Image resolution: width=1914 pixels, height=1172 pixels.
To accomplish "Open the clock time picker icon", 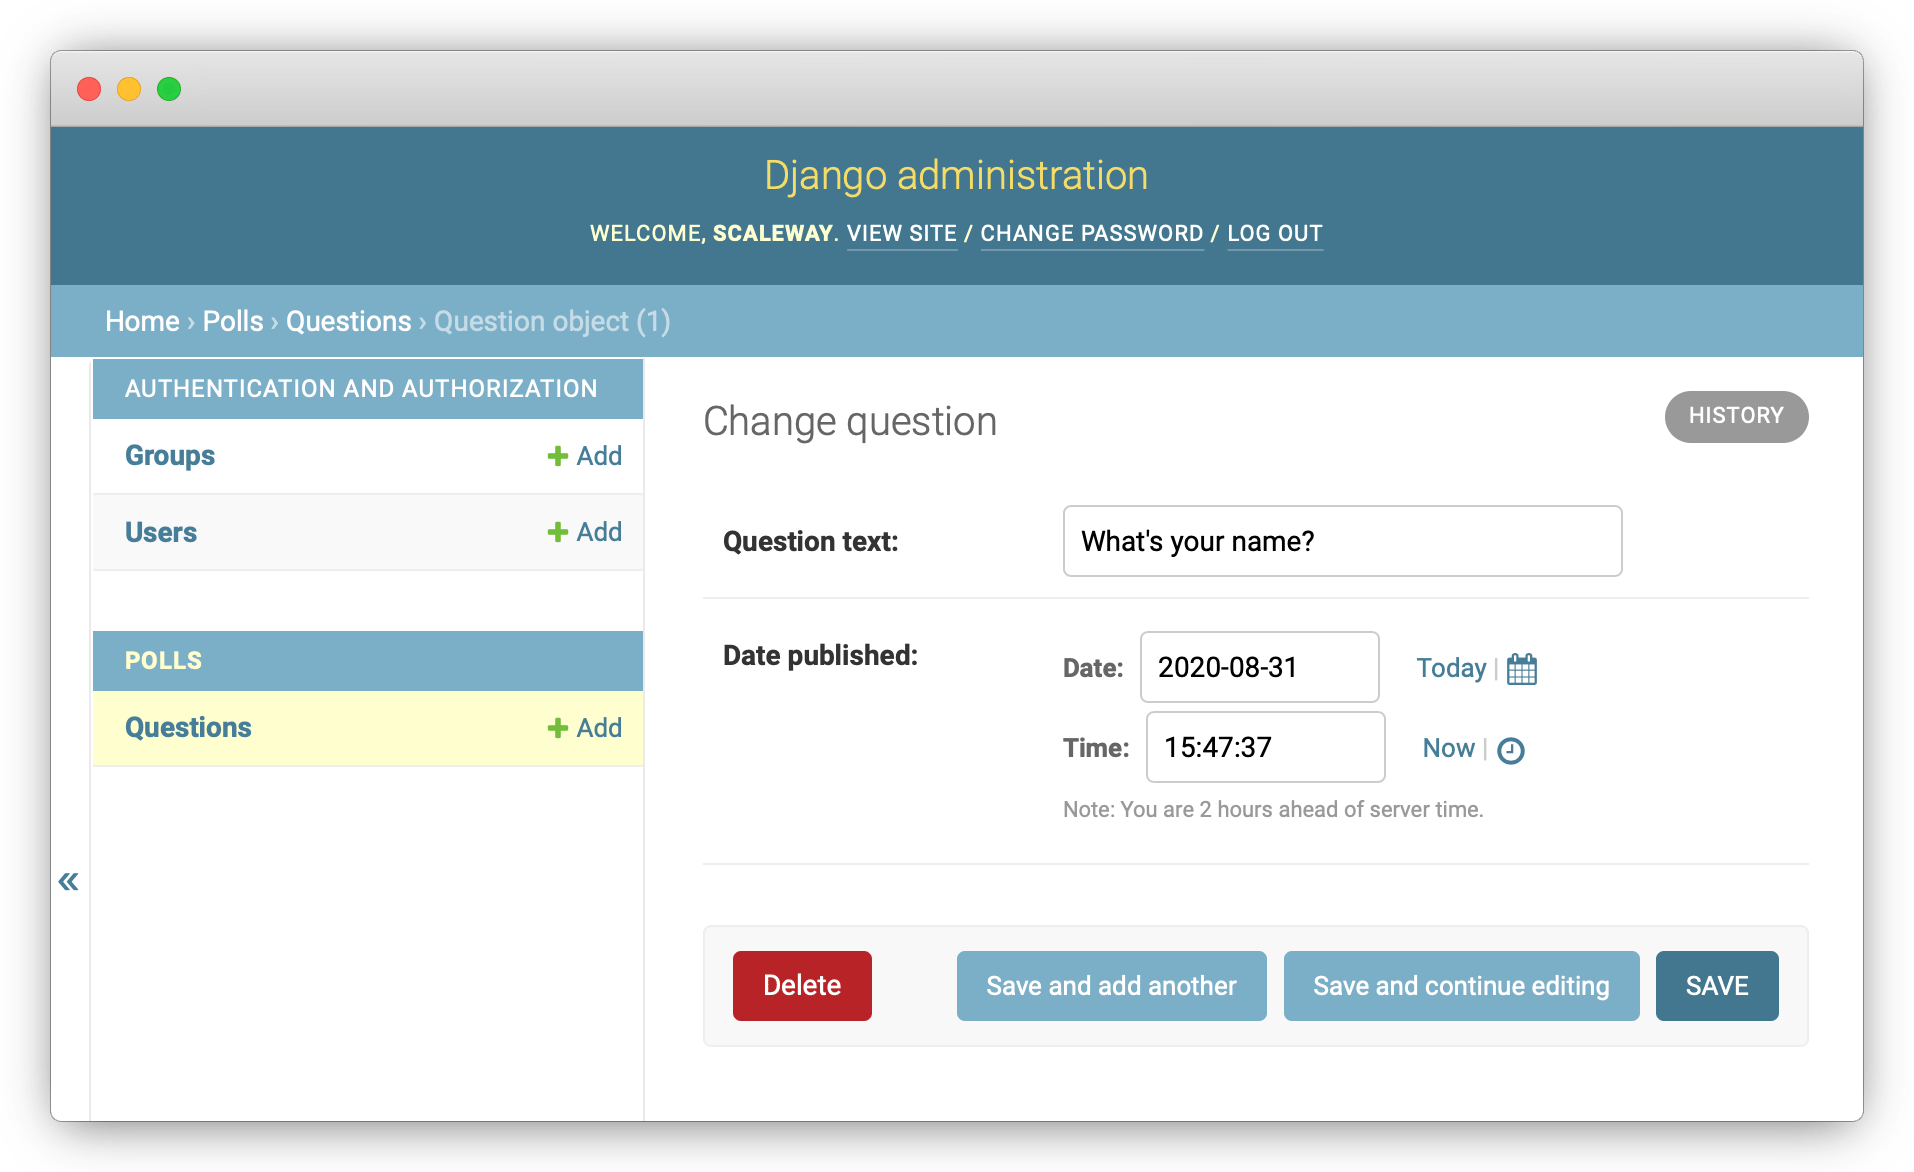I will (1510, 750).
